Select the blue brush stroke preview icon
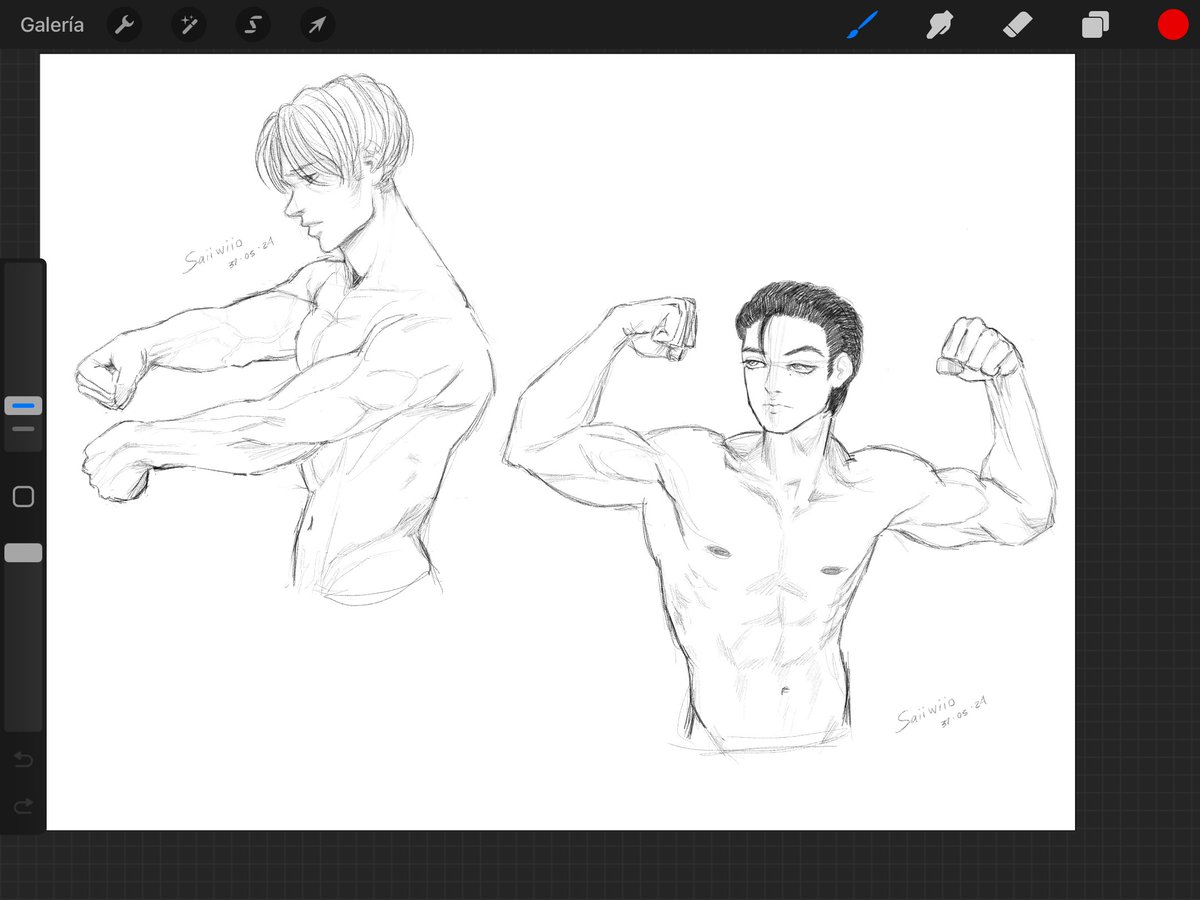The height and width of the screenshot is (900, 1200). (x=862, y=24)
